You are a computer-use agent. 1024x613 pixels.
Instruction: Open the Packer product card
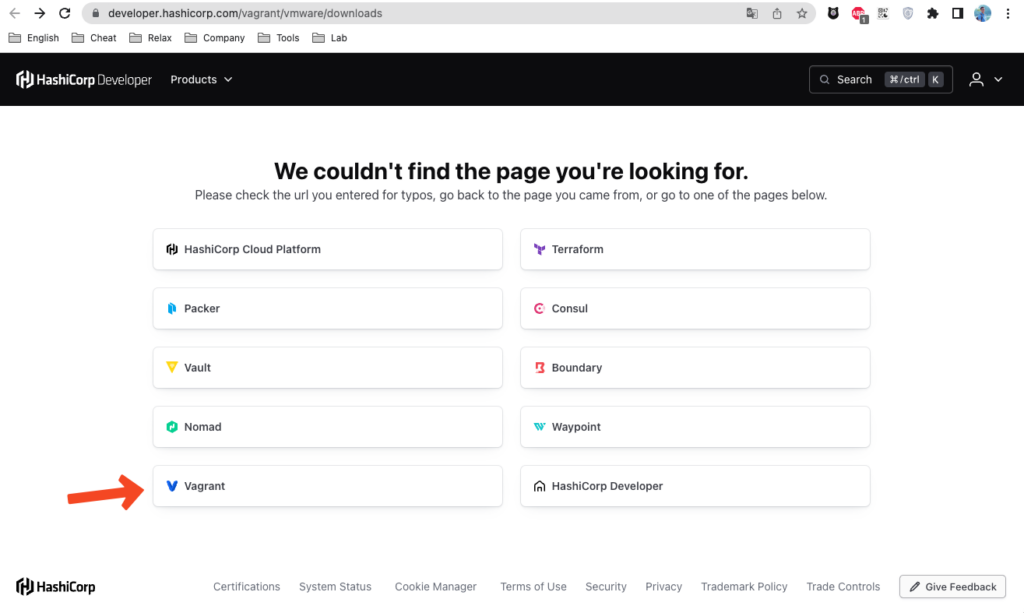pyautogui.click(x=328, y=308)
